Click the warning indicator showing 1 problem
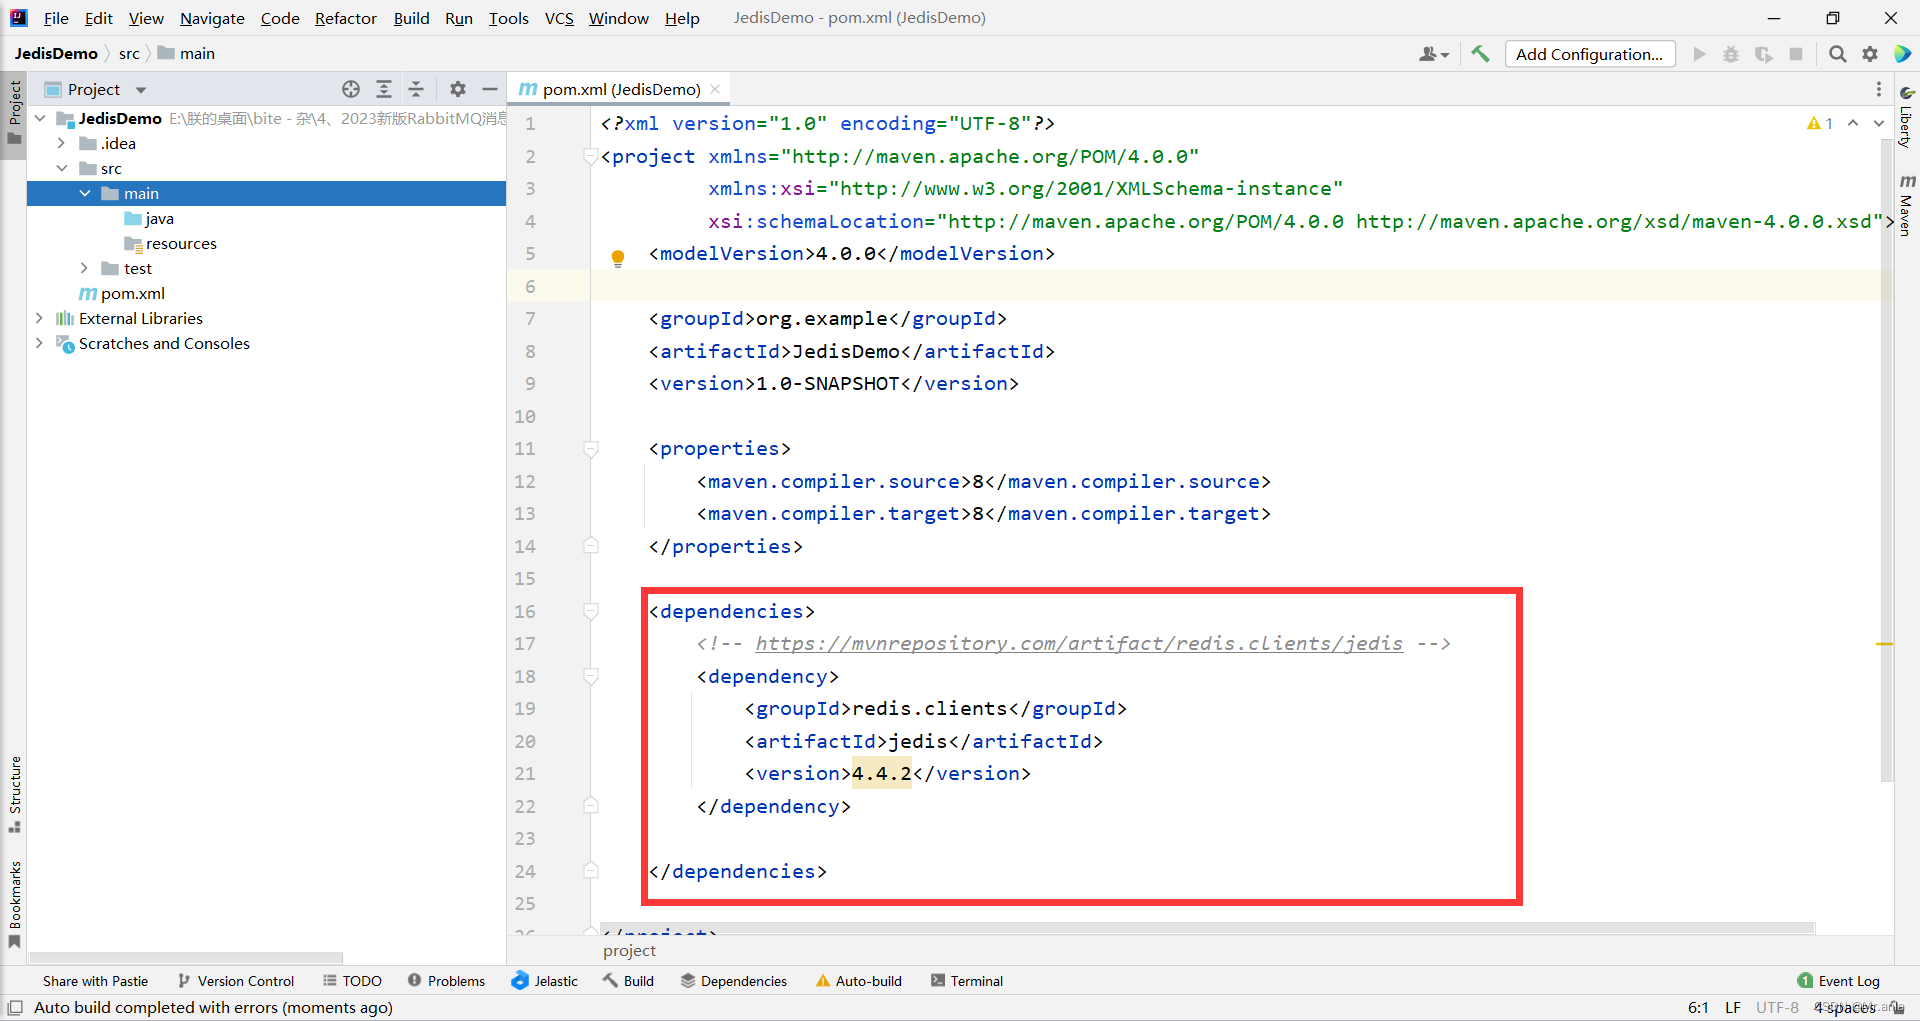Viewport: 1920px width, 1021px height. pyautogui.click(x=1820, y=123)
